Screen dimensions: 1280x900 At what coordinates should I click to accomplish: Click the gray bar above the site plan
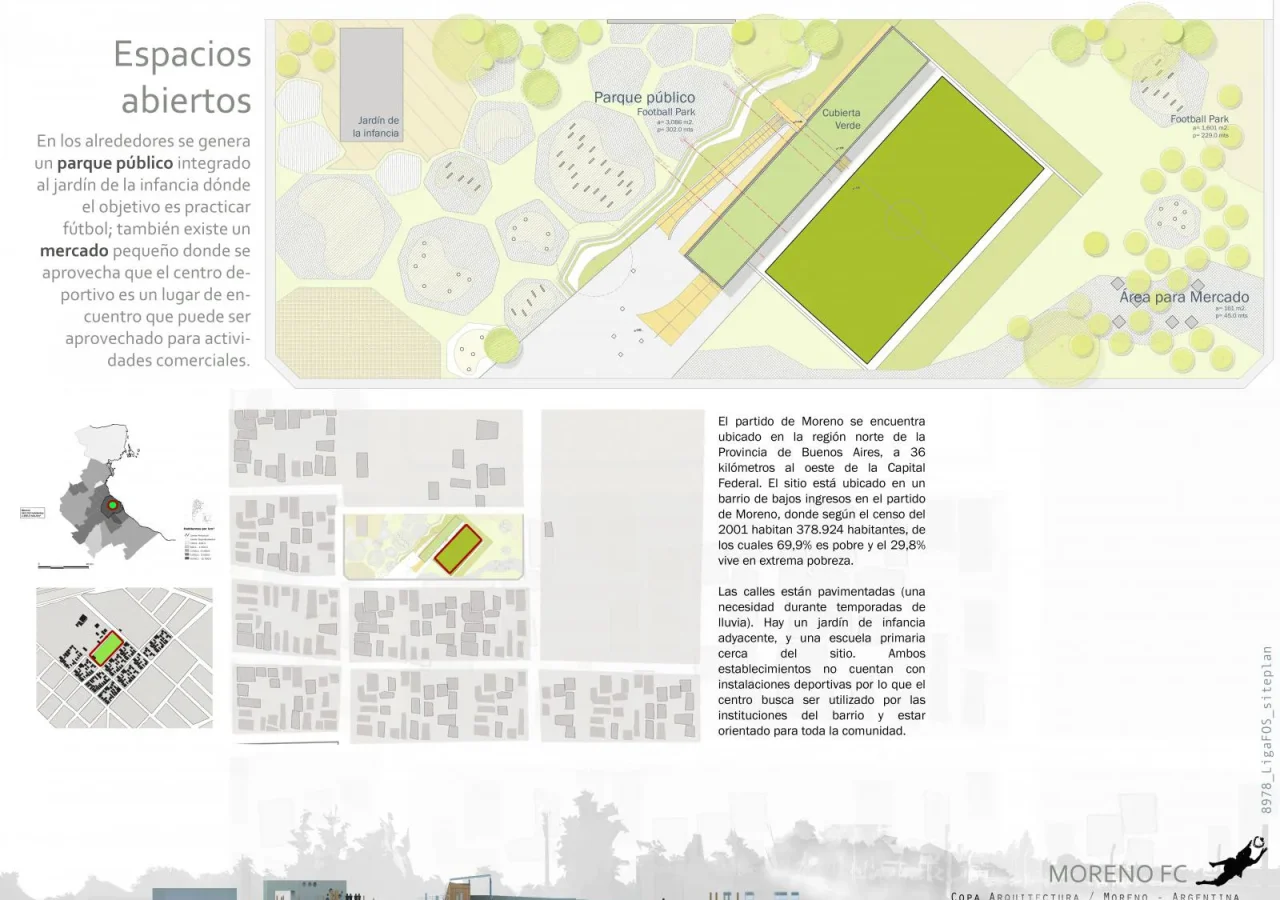[x=656, y=20]
